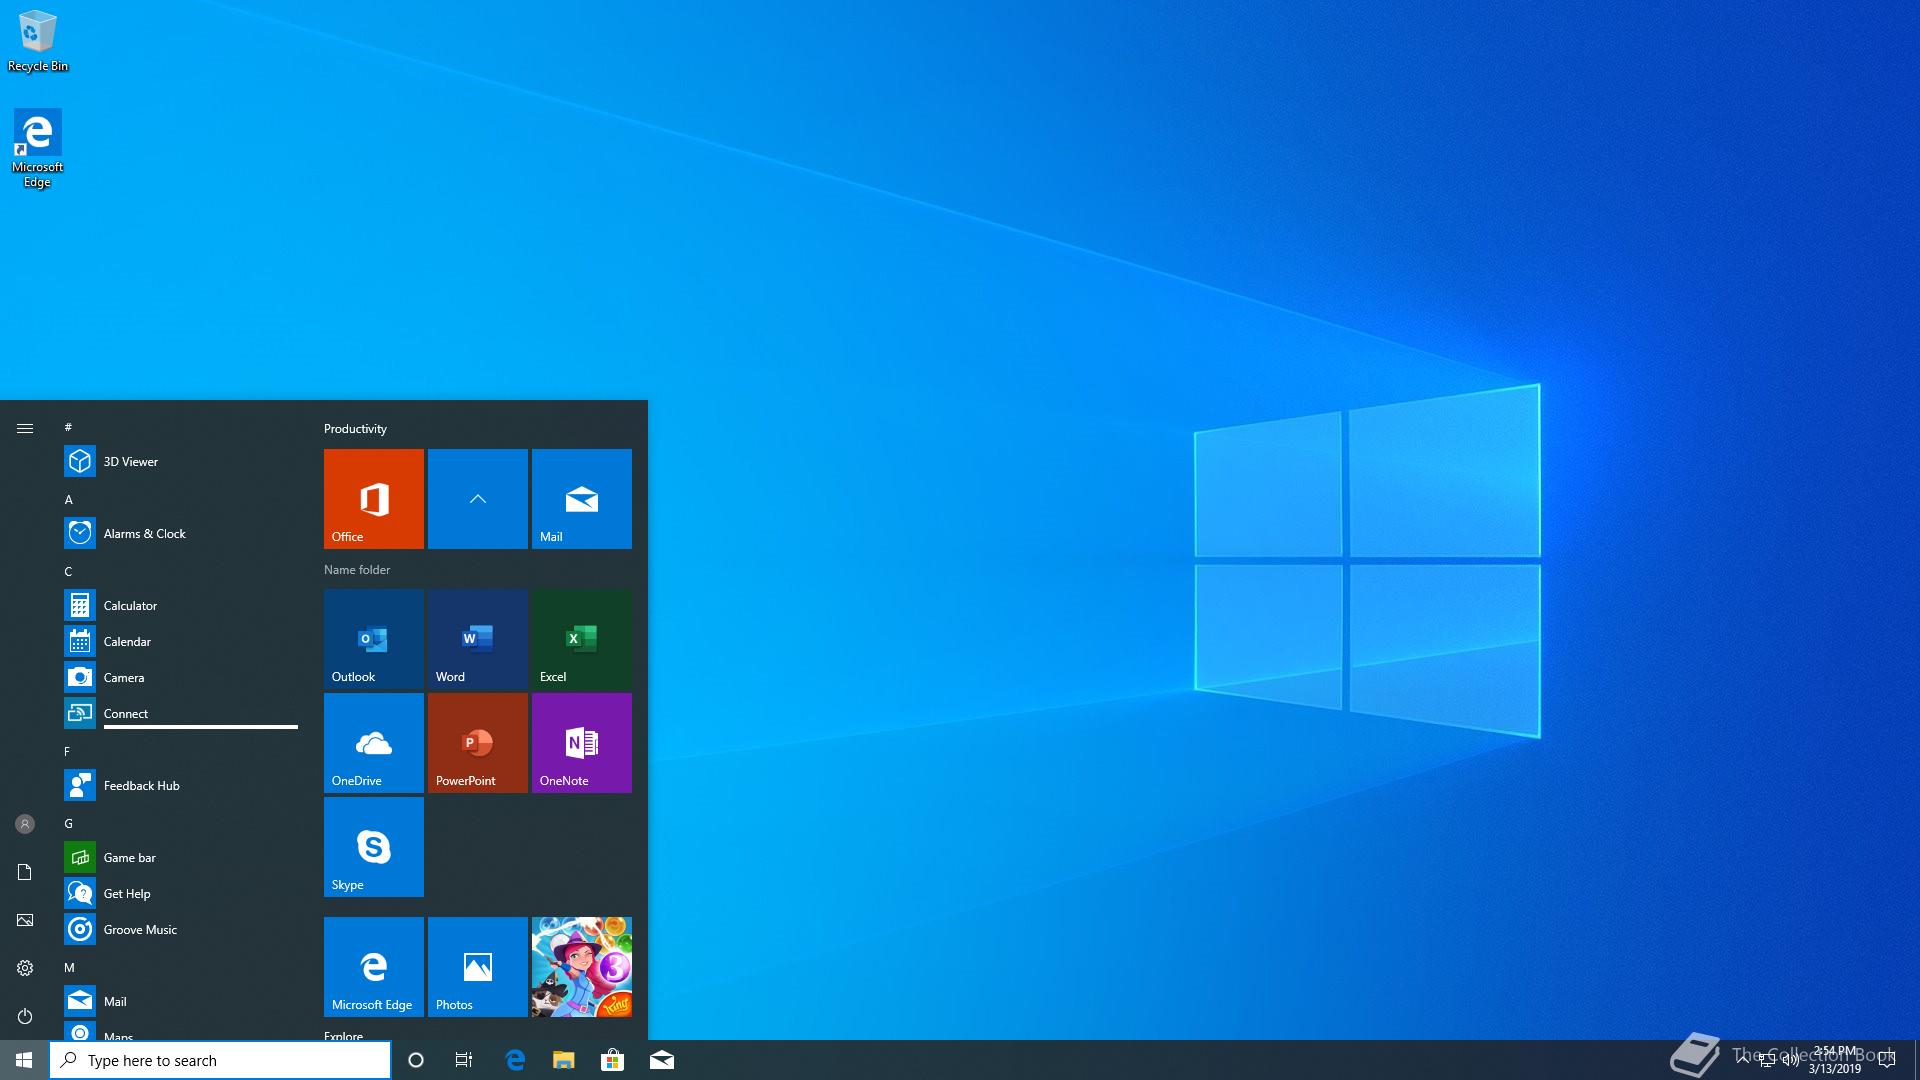Viewport: 1920px width, 1080px height.
Task: Open the Microsoft Edge start tile
Action: [x=373, y=966]
